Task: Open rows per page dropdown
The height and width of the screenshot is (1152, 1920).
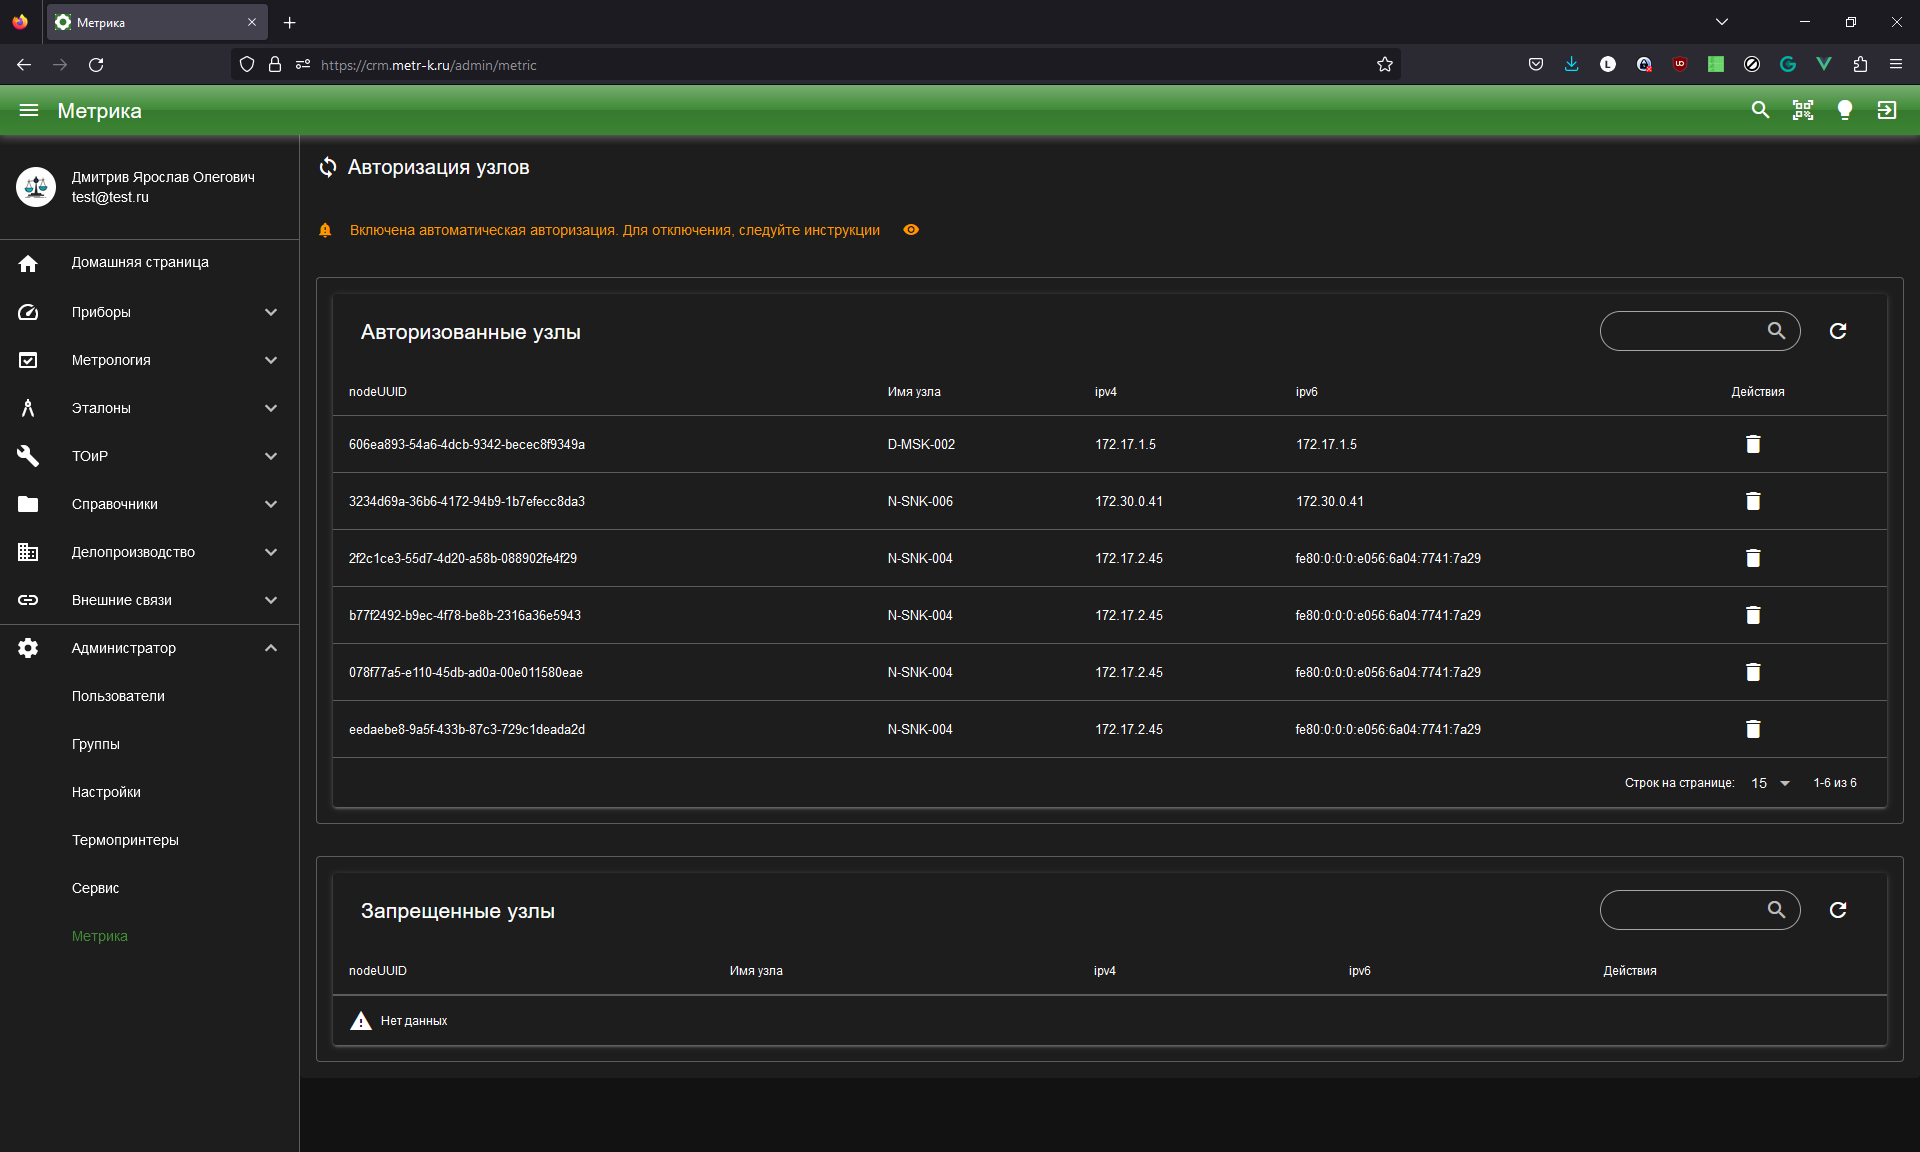Action: [1771, 783]
